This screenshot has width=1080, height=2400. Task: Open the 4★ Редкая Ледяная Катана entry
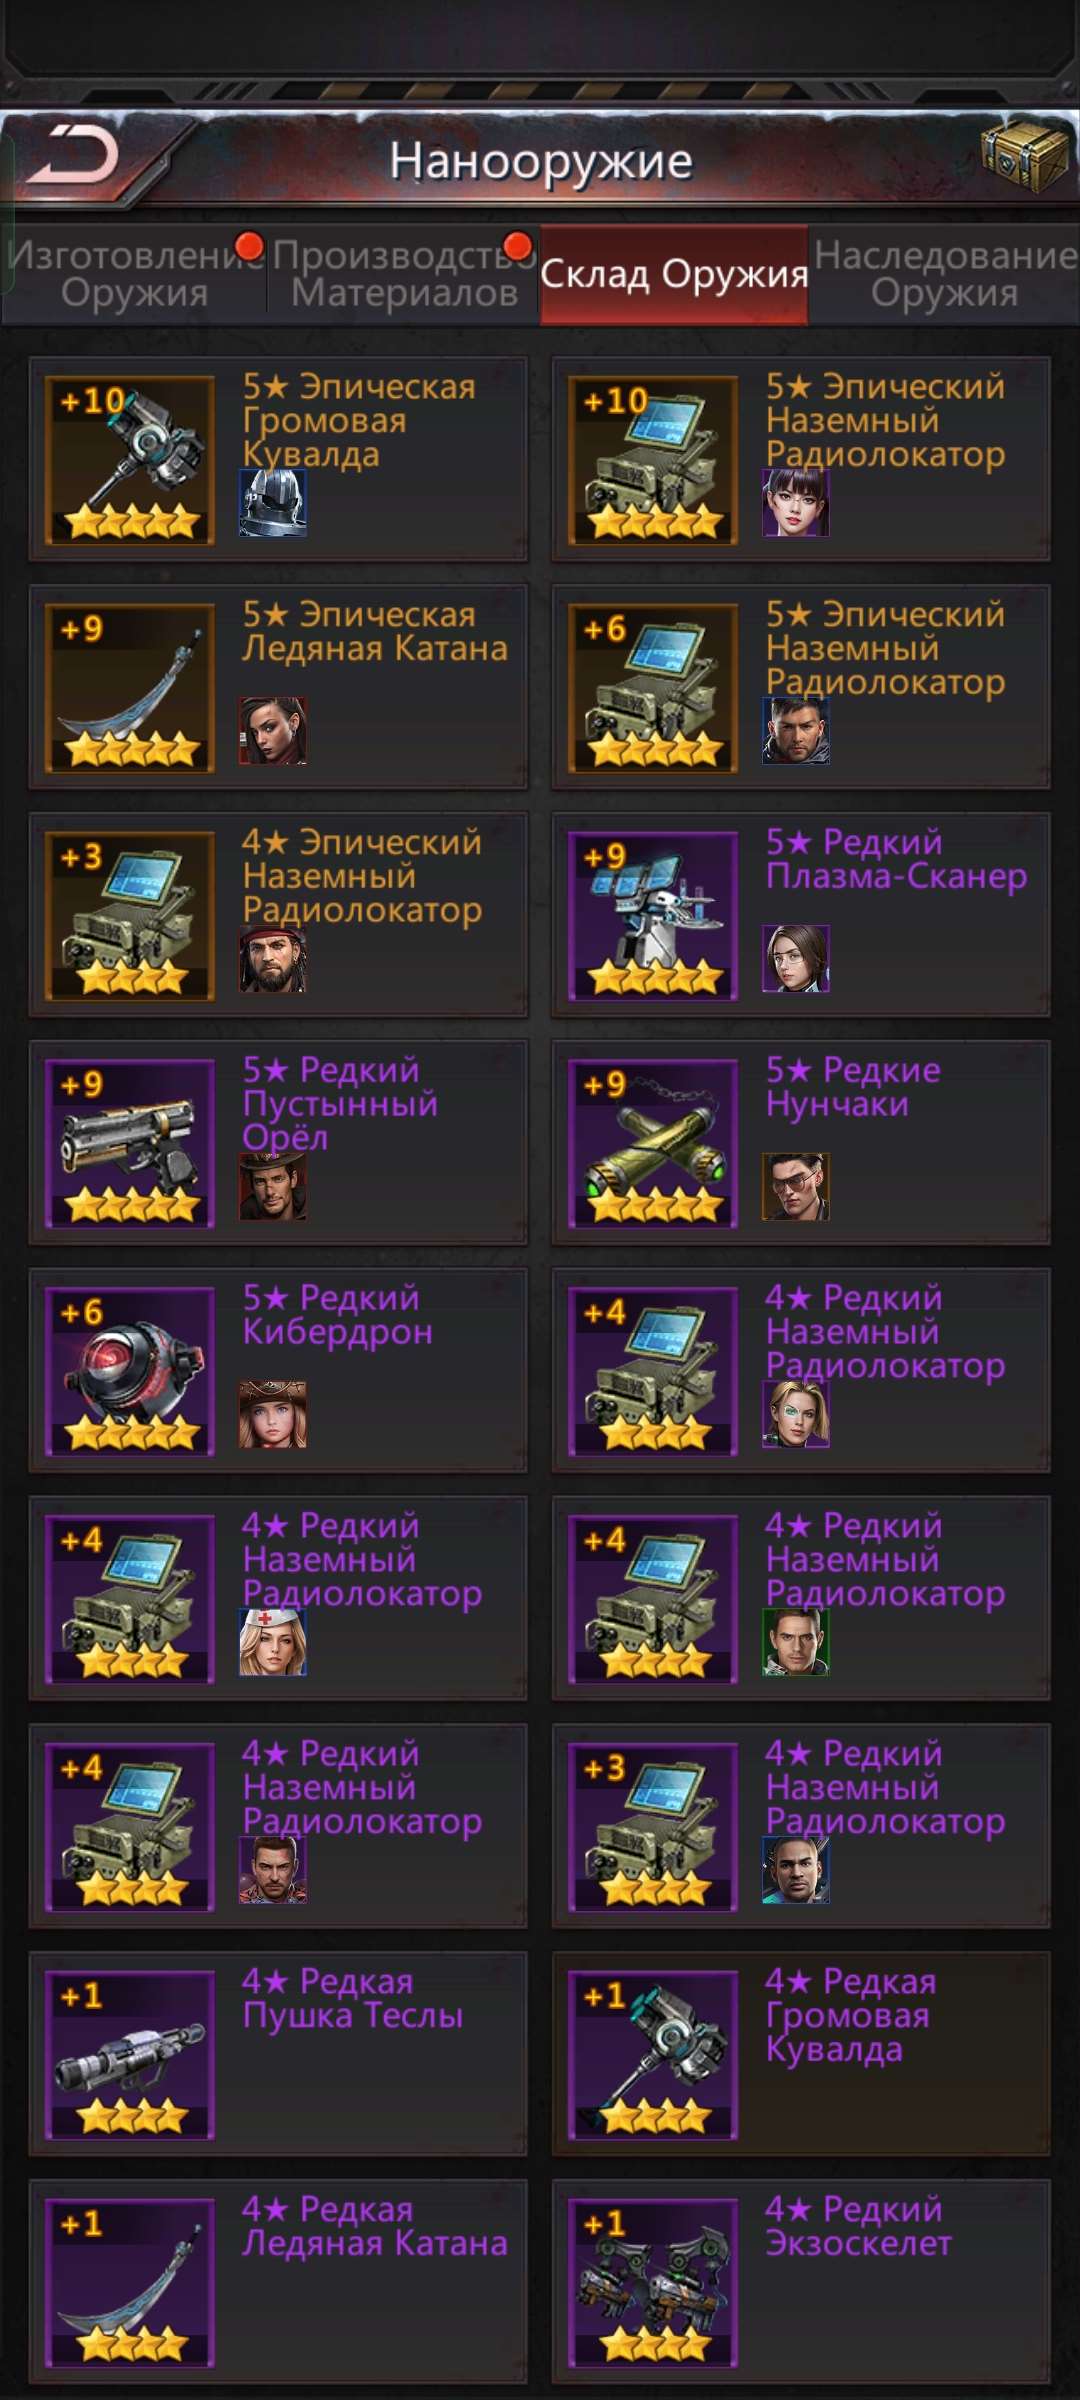coord(278,2282)
